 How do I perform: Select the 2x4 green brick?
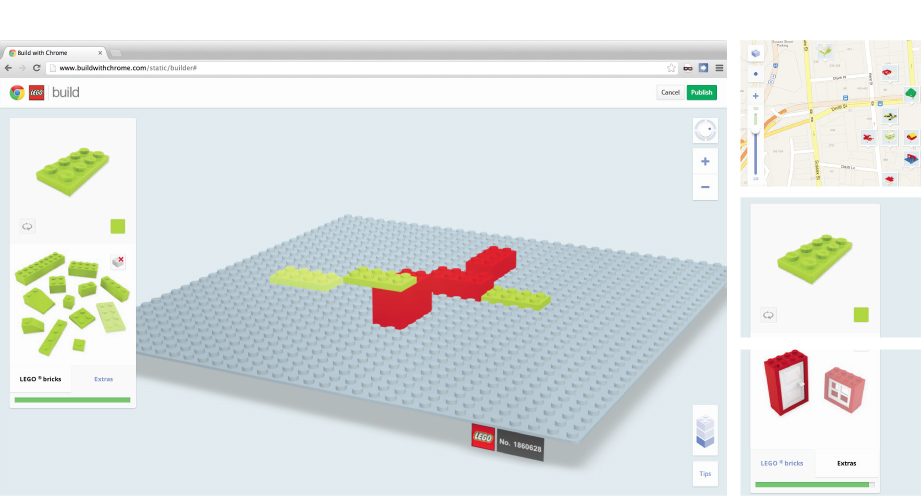coord(83,269)
